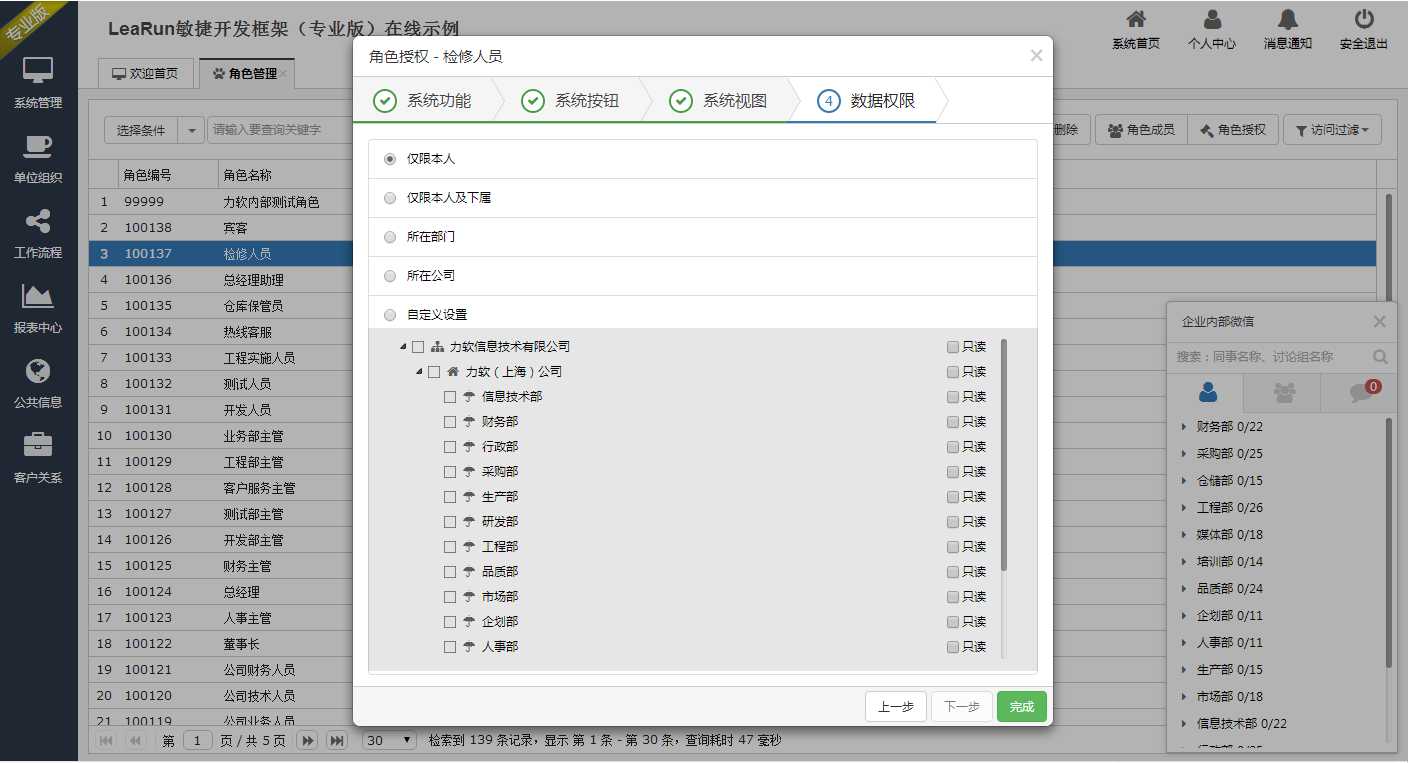Image resolution: width=1408 pixels, height=763 pixels.
Task: Check the 信息技术部 tree checkbox
Action: [450, 397]
